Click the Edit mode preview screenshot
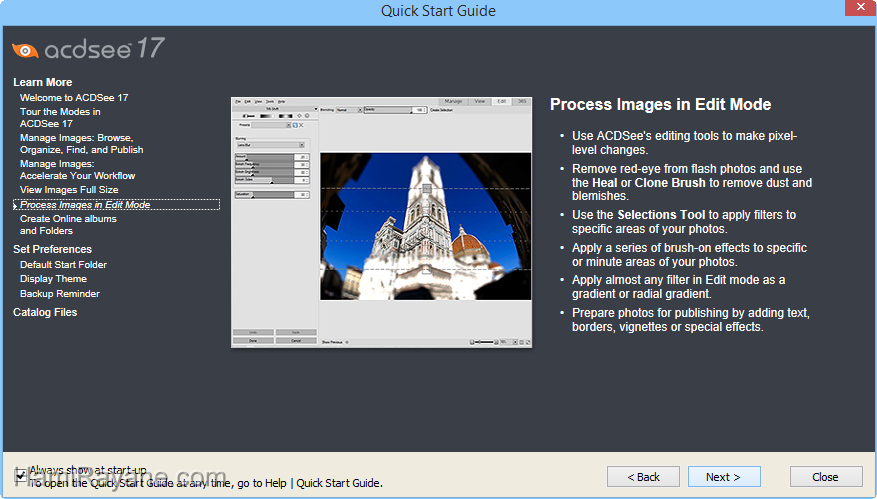 [381, 222]
